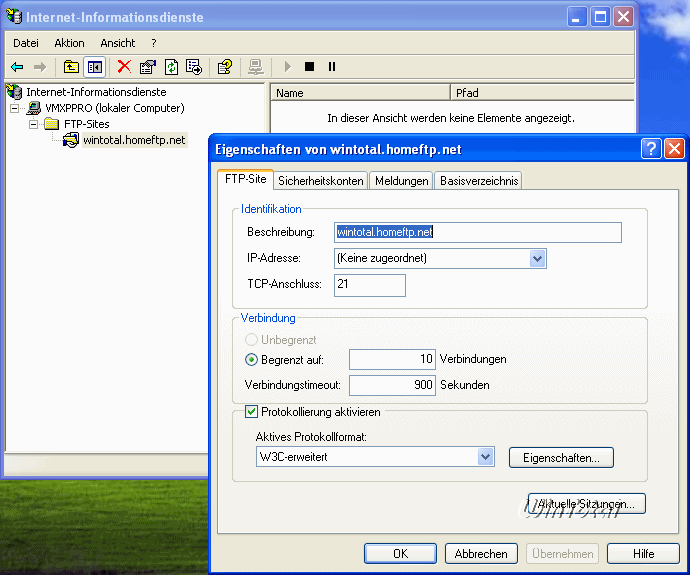Viewport: 690px width, 575px height.
Task: Go up one level via folder icon
Action: click(x=71, y=67)
